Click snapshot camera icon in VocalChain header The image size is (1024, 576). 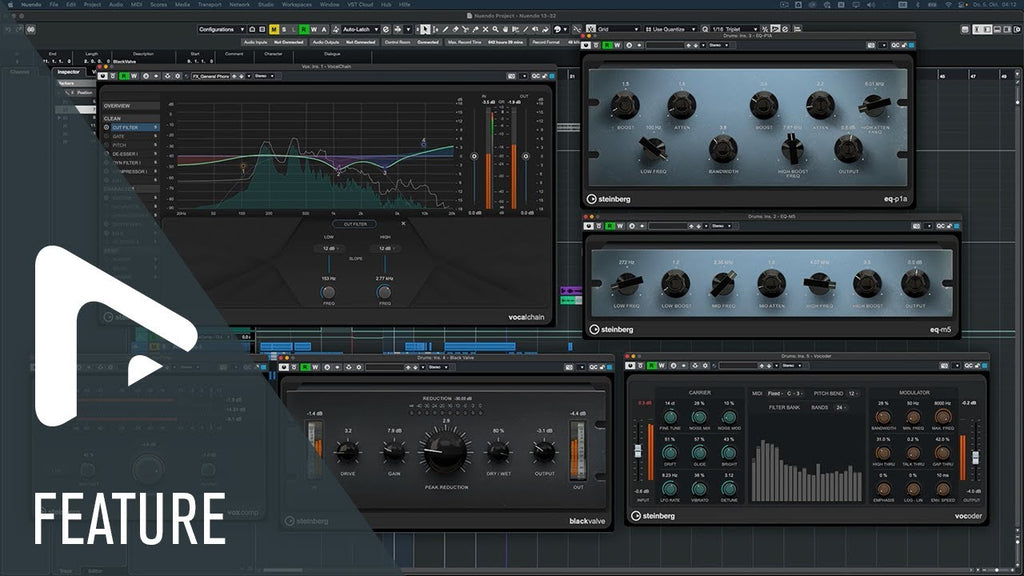(511, 76)
